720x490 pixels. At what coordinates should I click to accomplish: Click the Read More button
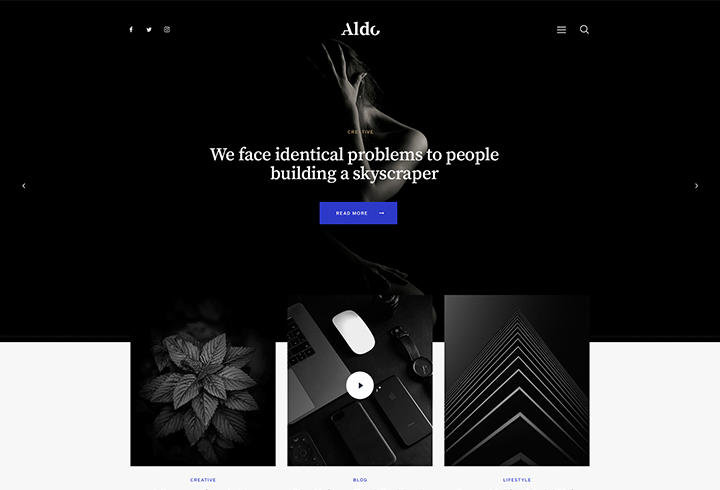click(358, 213)
